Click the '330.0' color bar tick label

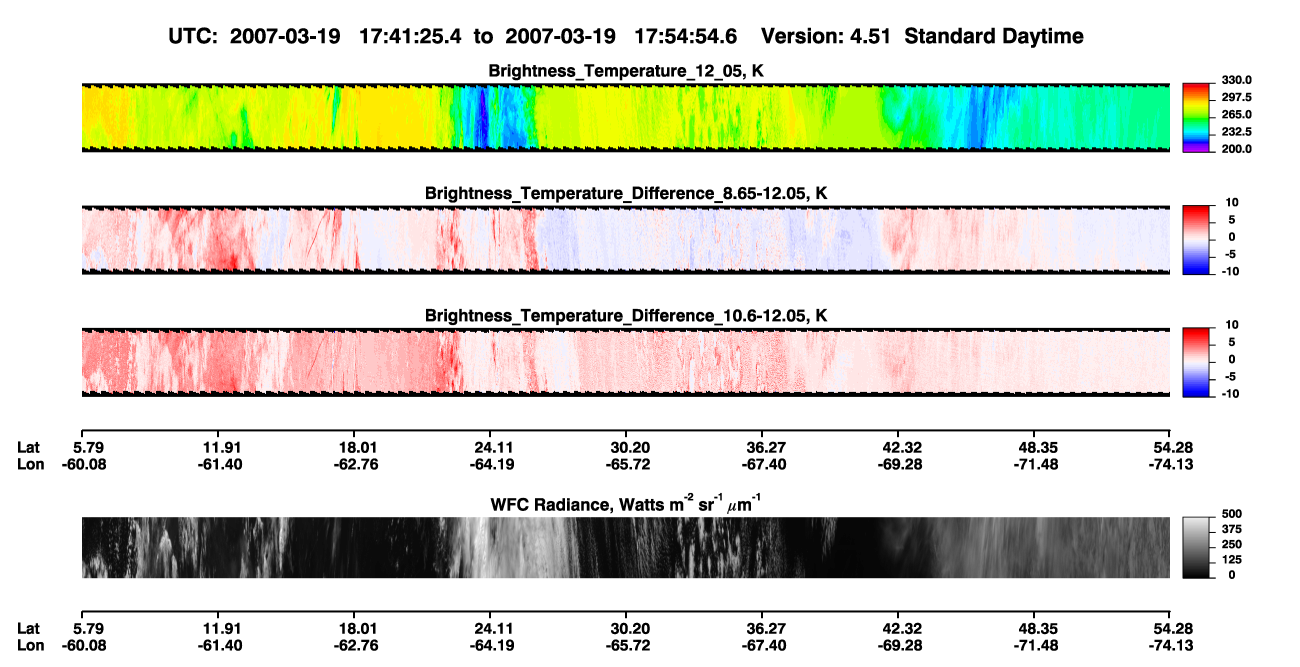coord(1237,80)
